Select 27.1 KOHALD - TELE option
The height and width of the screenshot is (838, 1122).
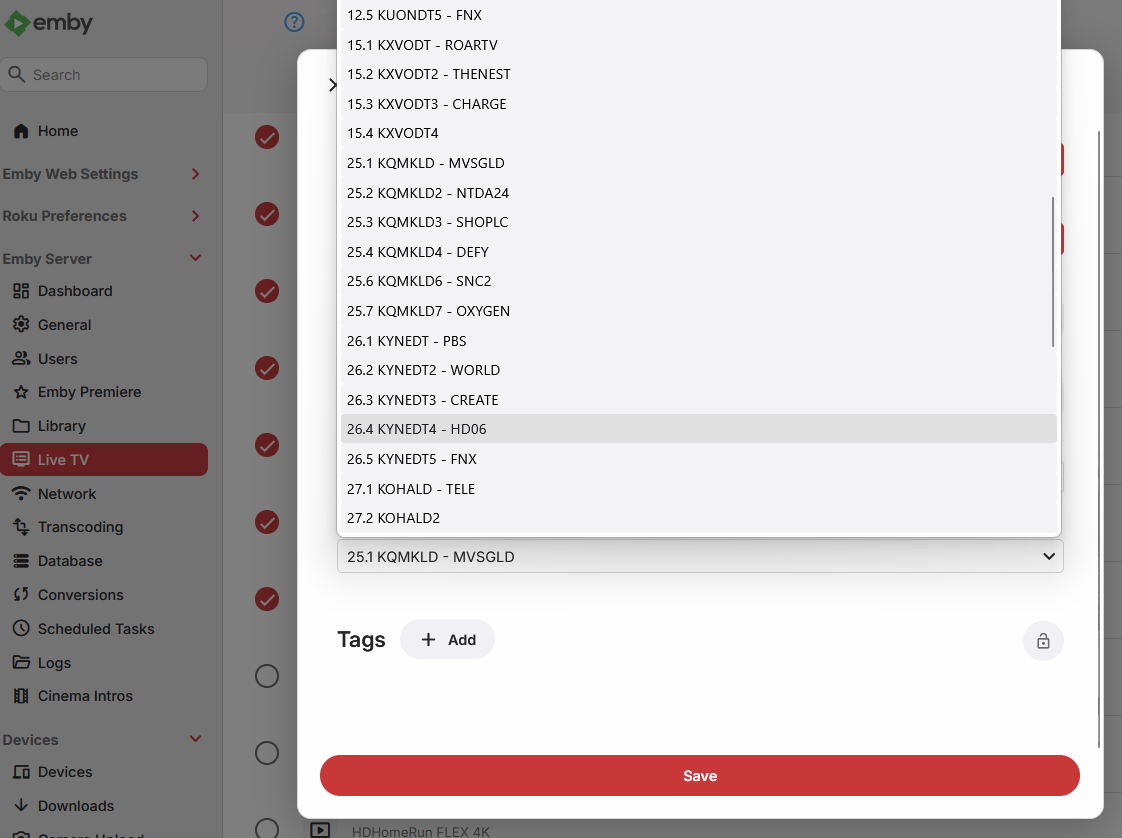click(x=698, y=489)
